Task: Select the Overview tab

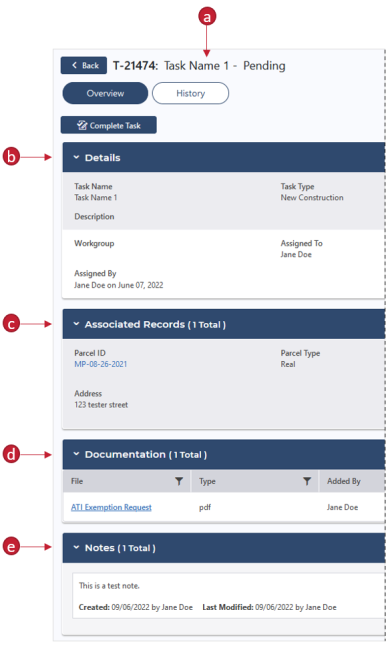Action: 105,93
